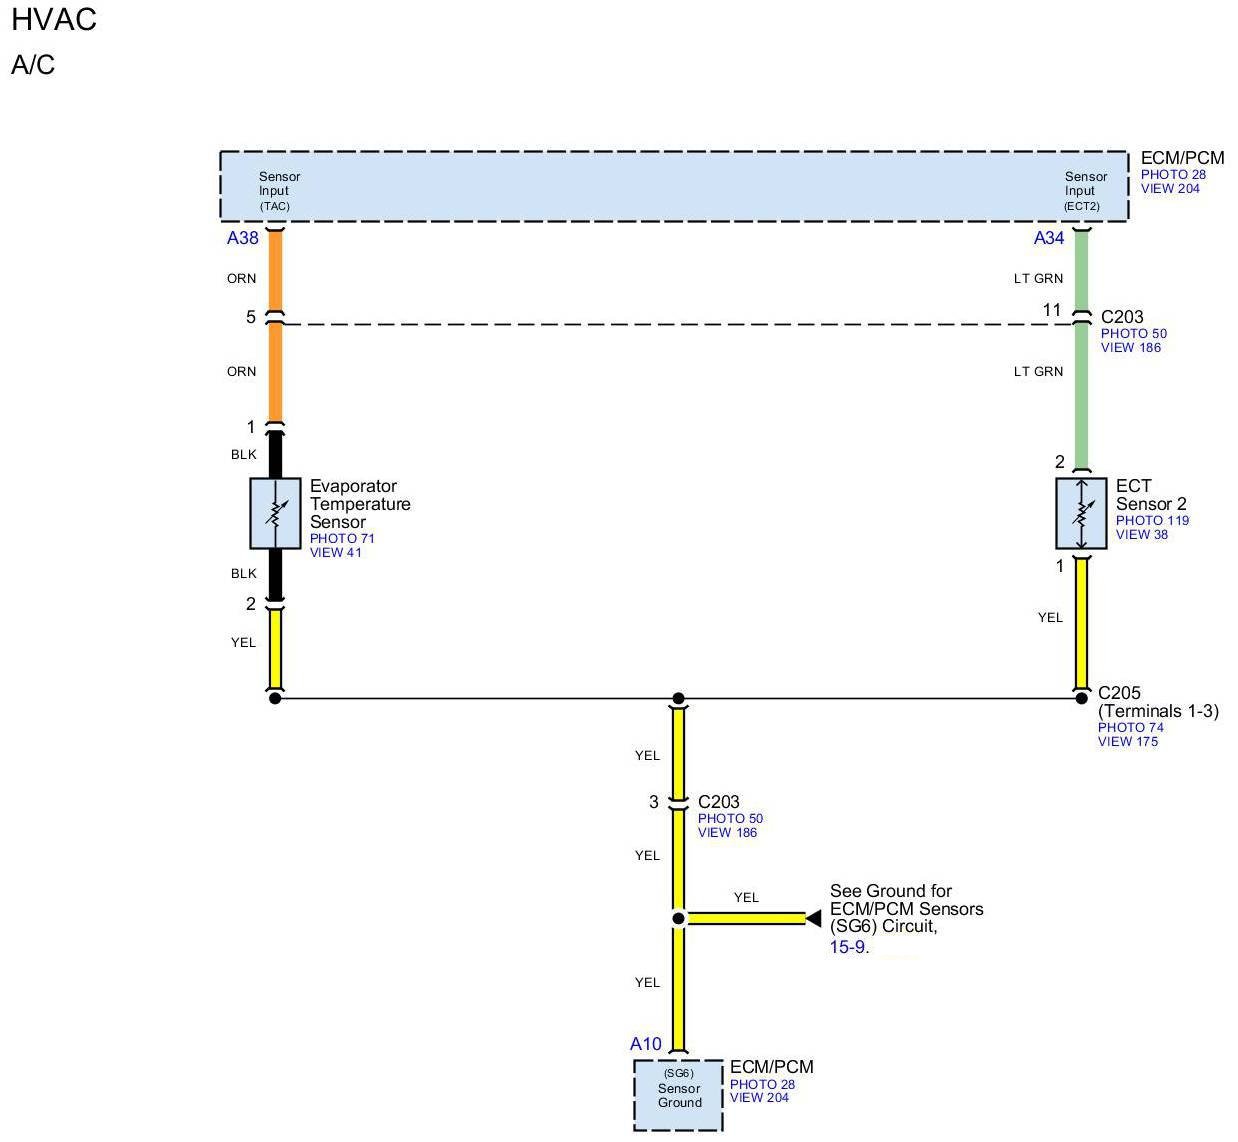Open PHOTO 28 link beside bottom ECM/PCM
This screenshot has width=1238, height=1142.
pos(762,1084)
